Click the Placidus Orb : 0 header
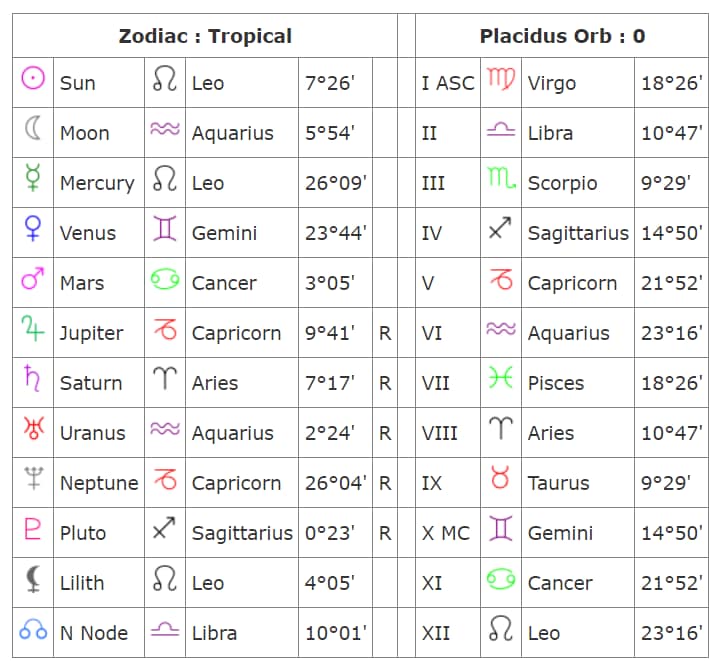Screen dimensions: 721x672 [x=562, y=36]
